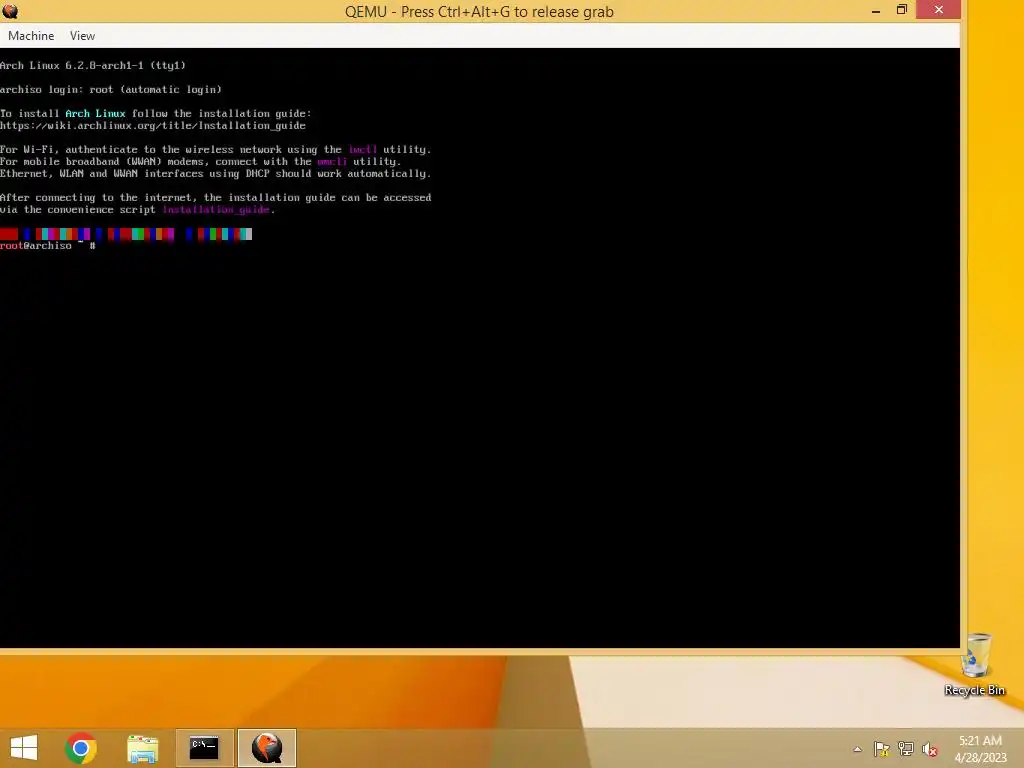Click the QEMU icon in the title bar
The image size is (1024, 768).
coord(10,11)
